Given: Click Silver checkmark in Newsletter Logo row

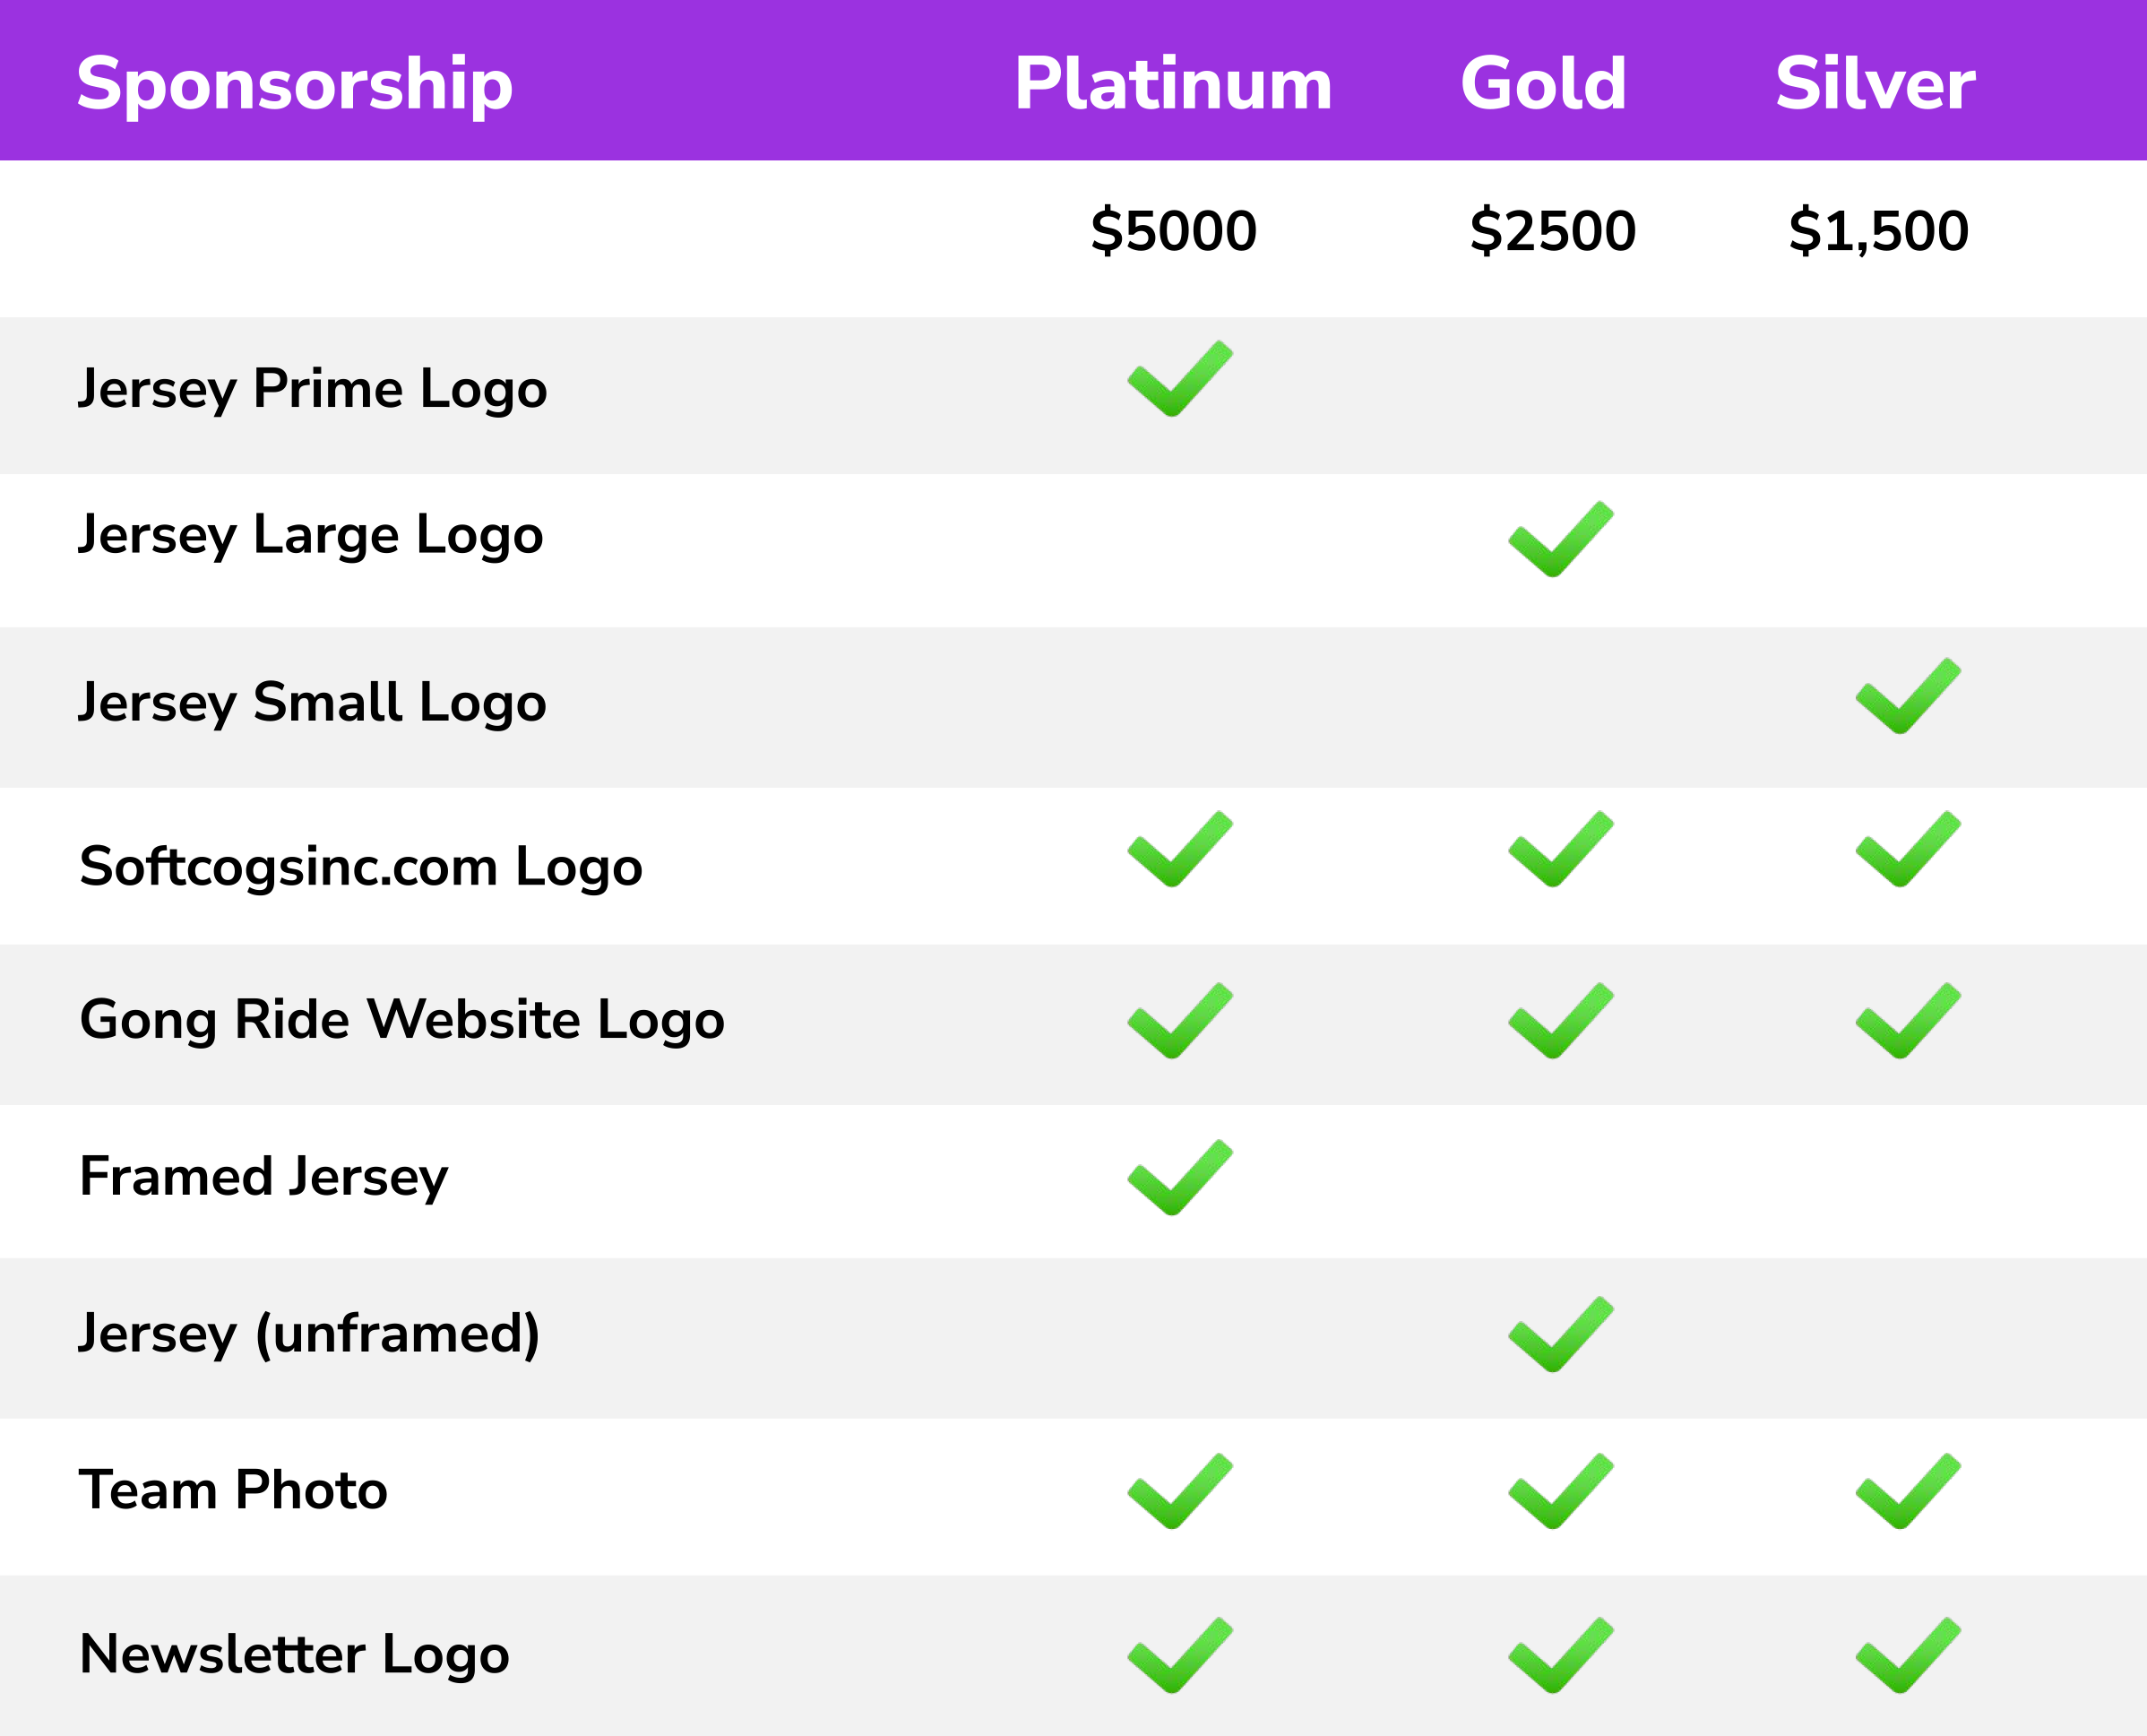Looking at the screenshot, I should point(1908,1656).
